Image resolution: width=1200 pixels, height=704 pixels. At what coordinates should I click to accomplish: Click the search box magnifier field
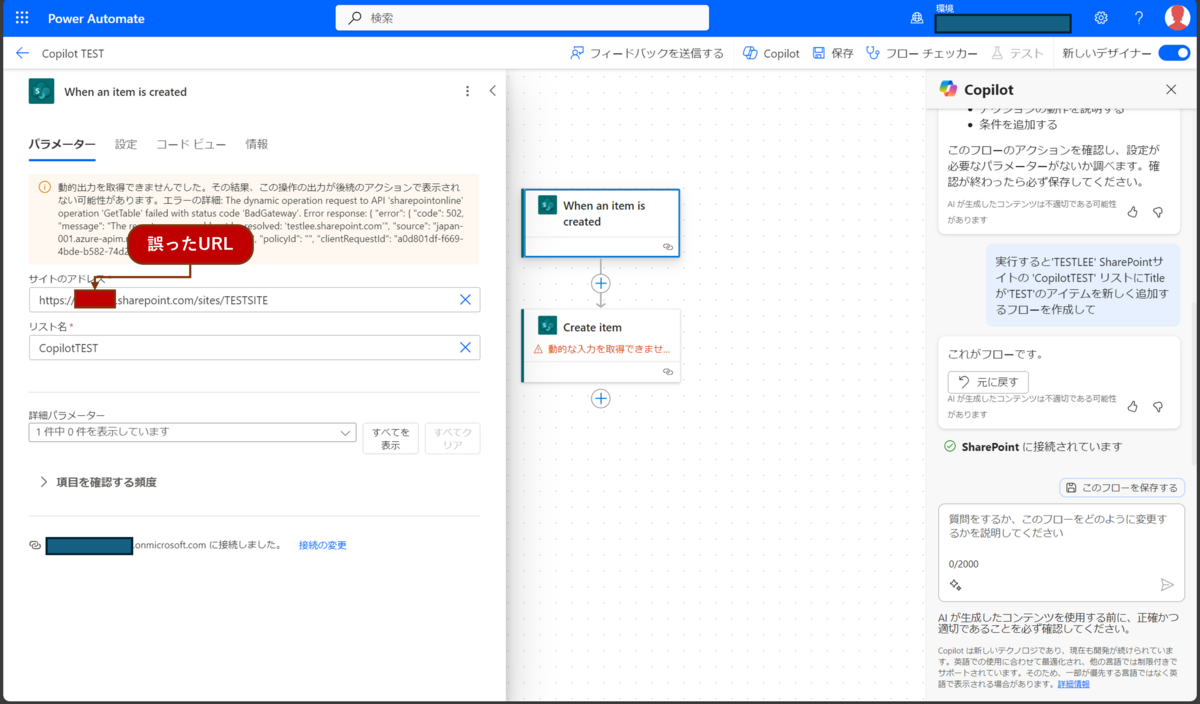(x=522, y=18)
